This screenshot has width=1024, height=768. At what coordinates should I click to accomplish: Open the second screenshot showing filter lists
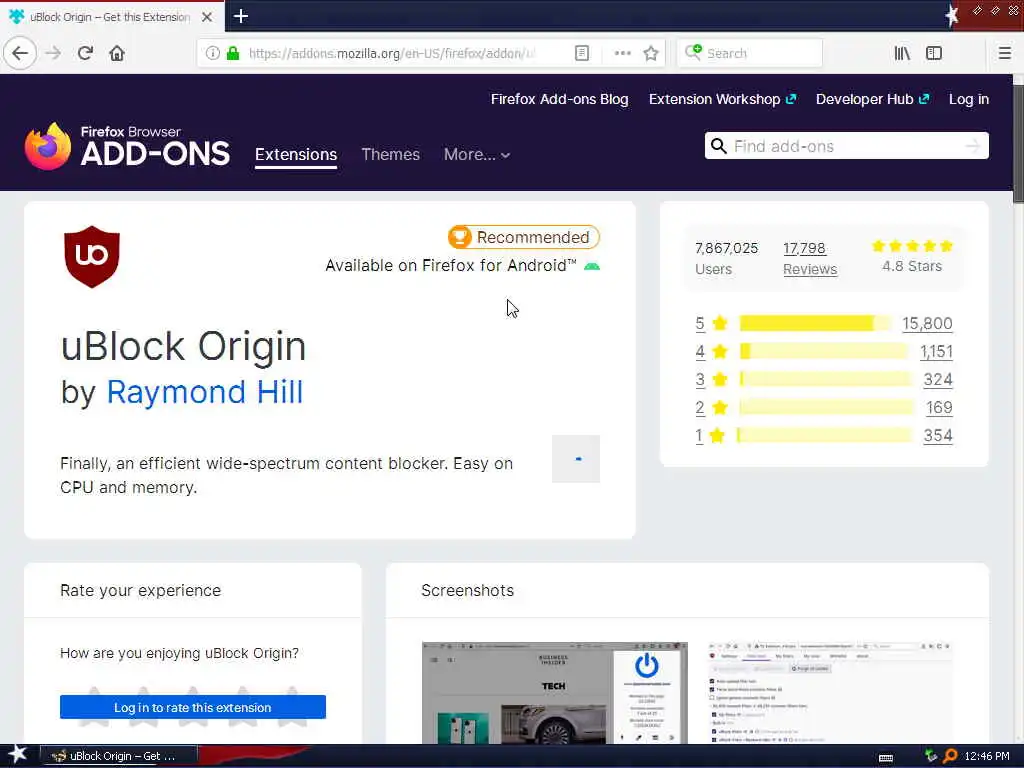click(x=830, y=692)
